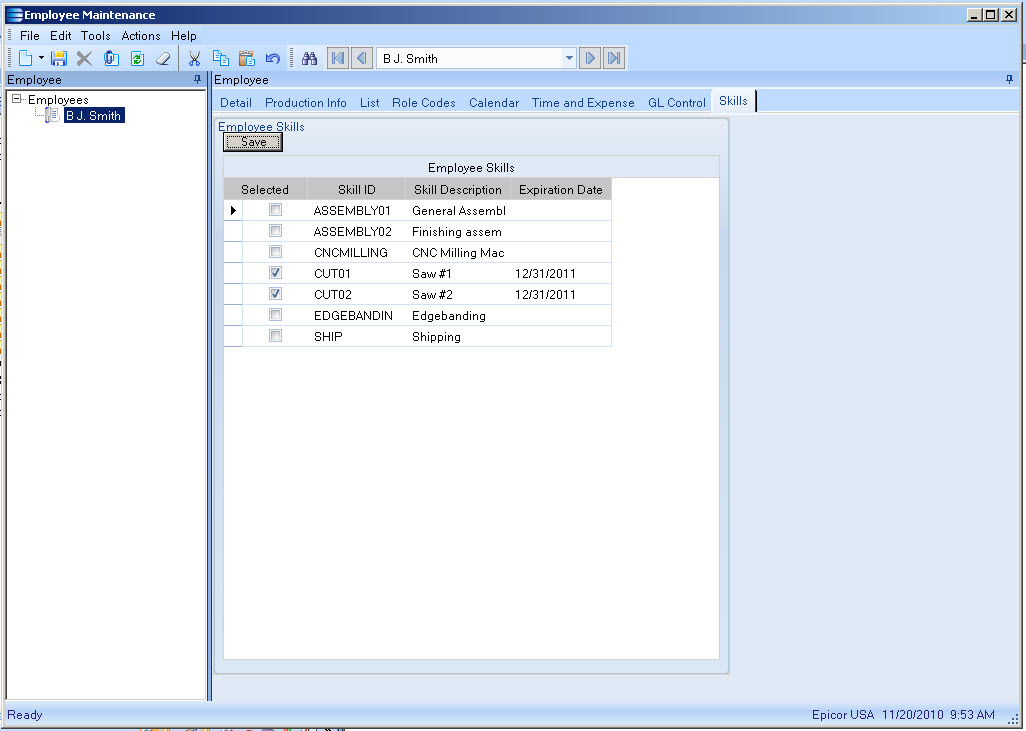1026x731 pixels.
Task: Undo the last change with the undo icon
Action: (271, 57)
